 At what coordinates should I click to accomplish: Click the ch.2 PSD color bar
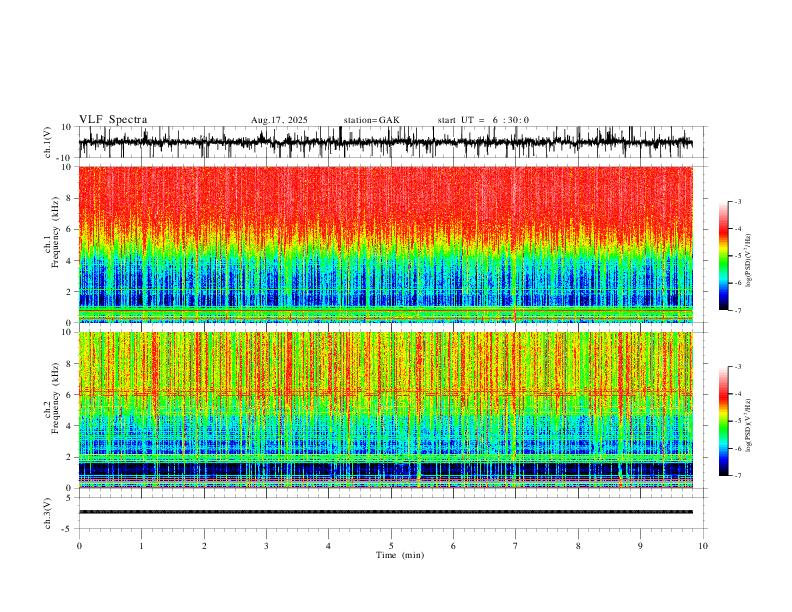point(723,421)
